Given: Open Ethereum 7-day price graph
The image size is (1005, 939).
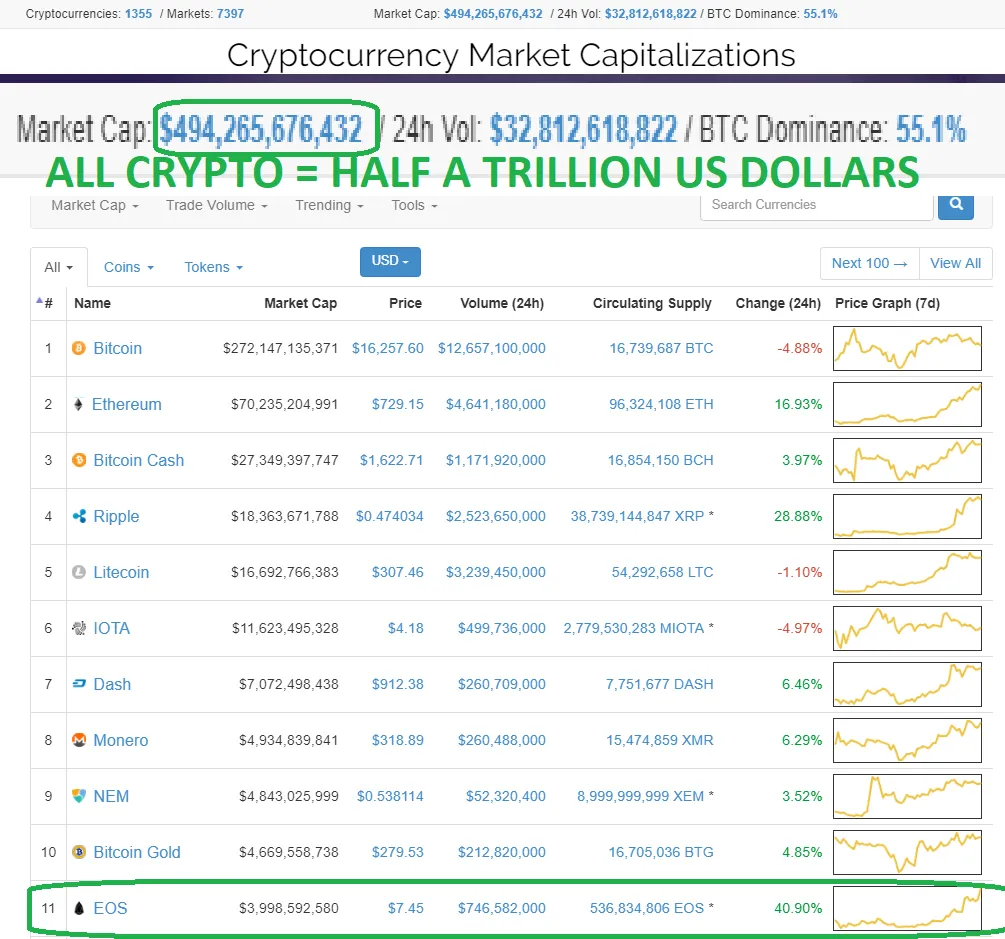Looking at the screenshot, I should (x=907, y=404).
